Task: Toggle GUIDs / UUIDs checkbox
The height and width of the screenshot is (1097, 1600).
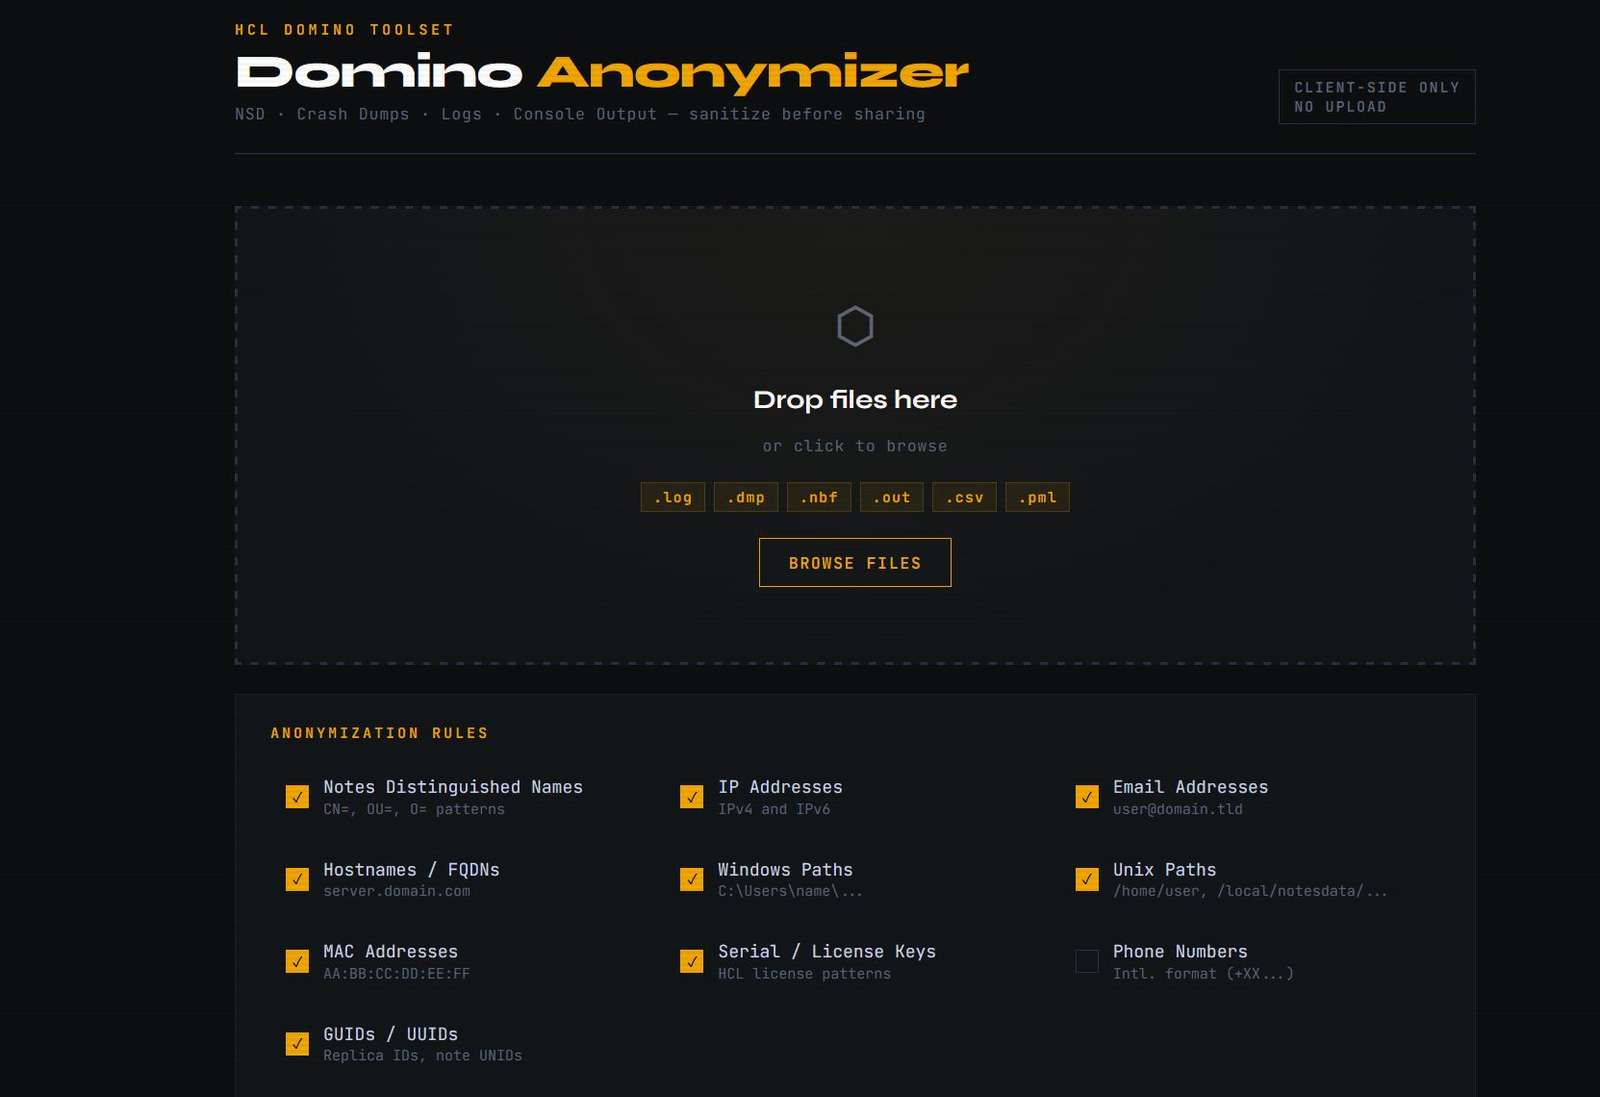Action: [x=297, y=1044]
